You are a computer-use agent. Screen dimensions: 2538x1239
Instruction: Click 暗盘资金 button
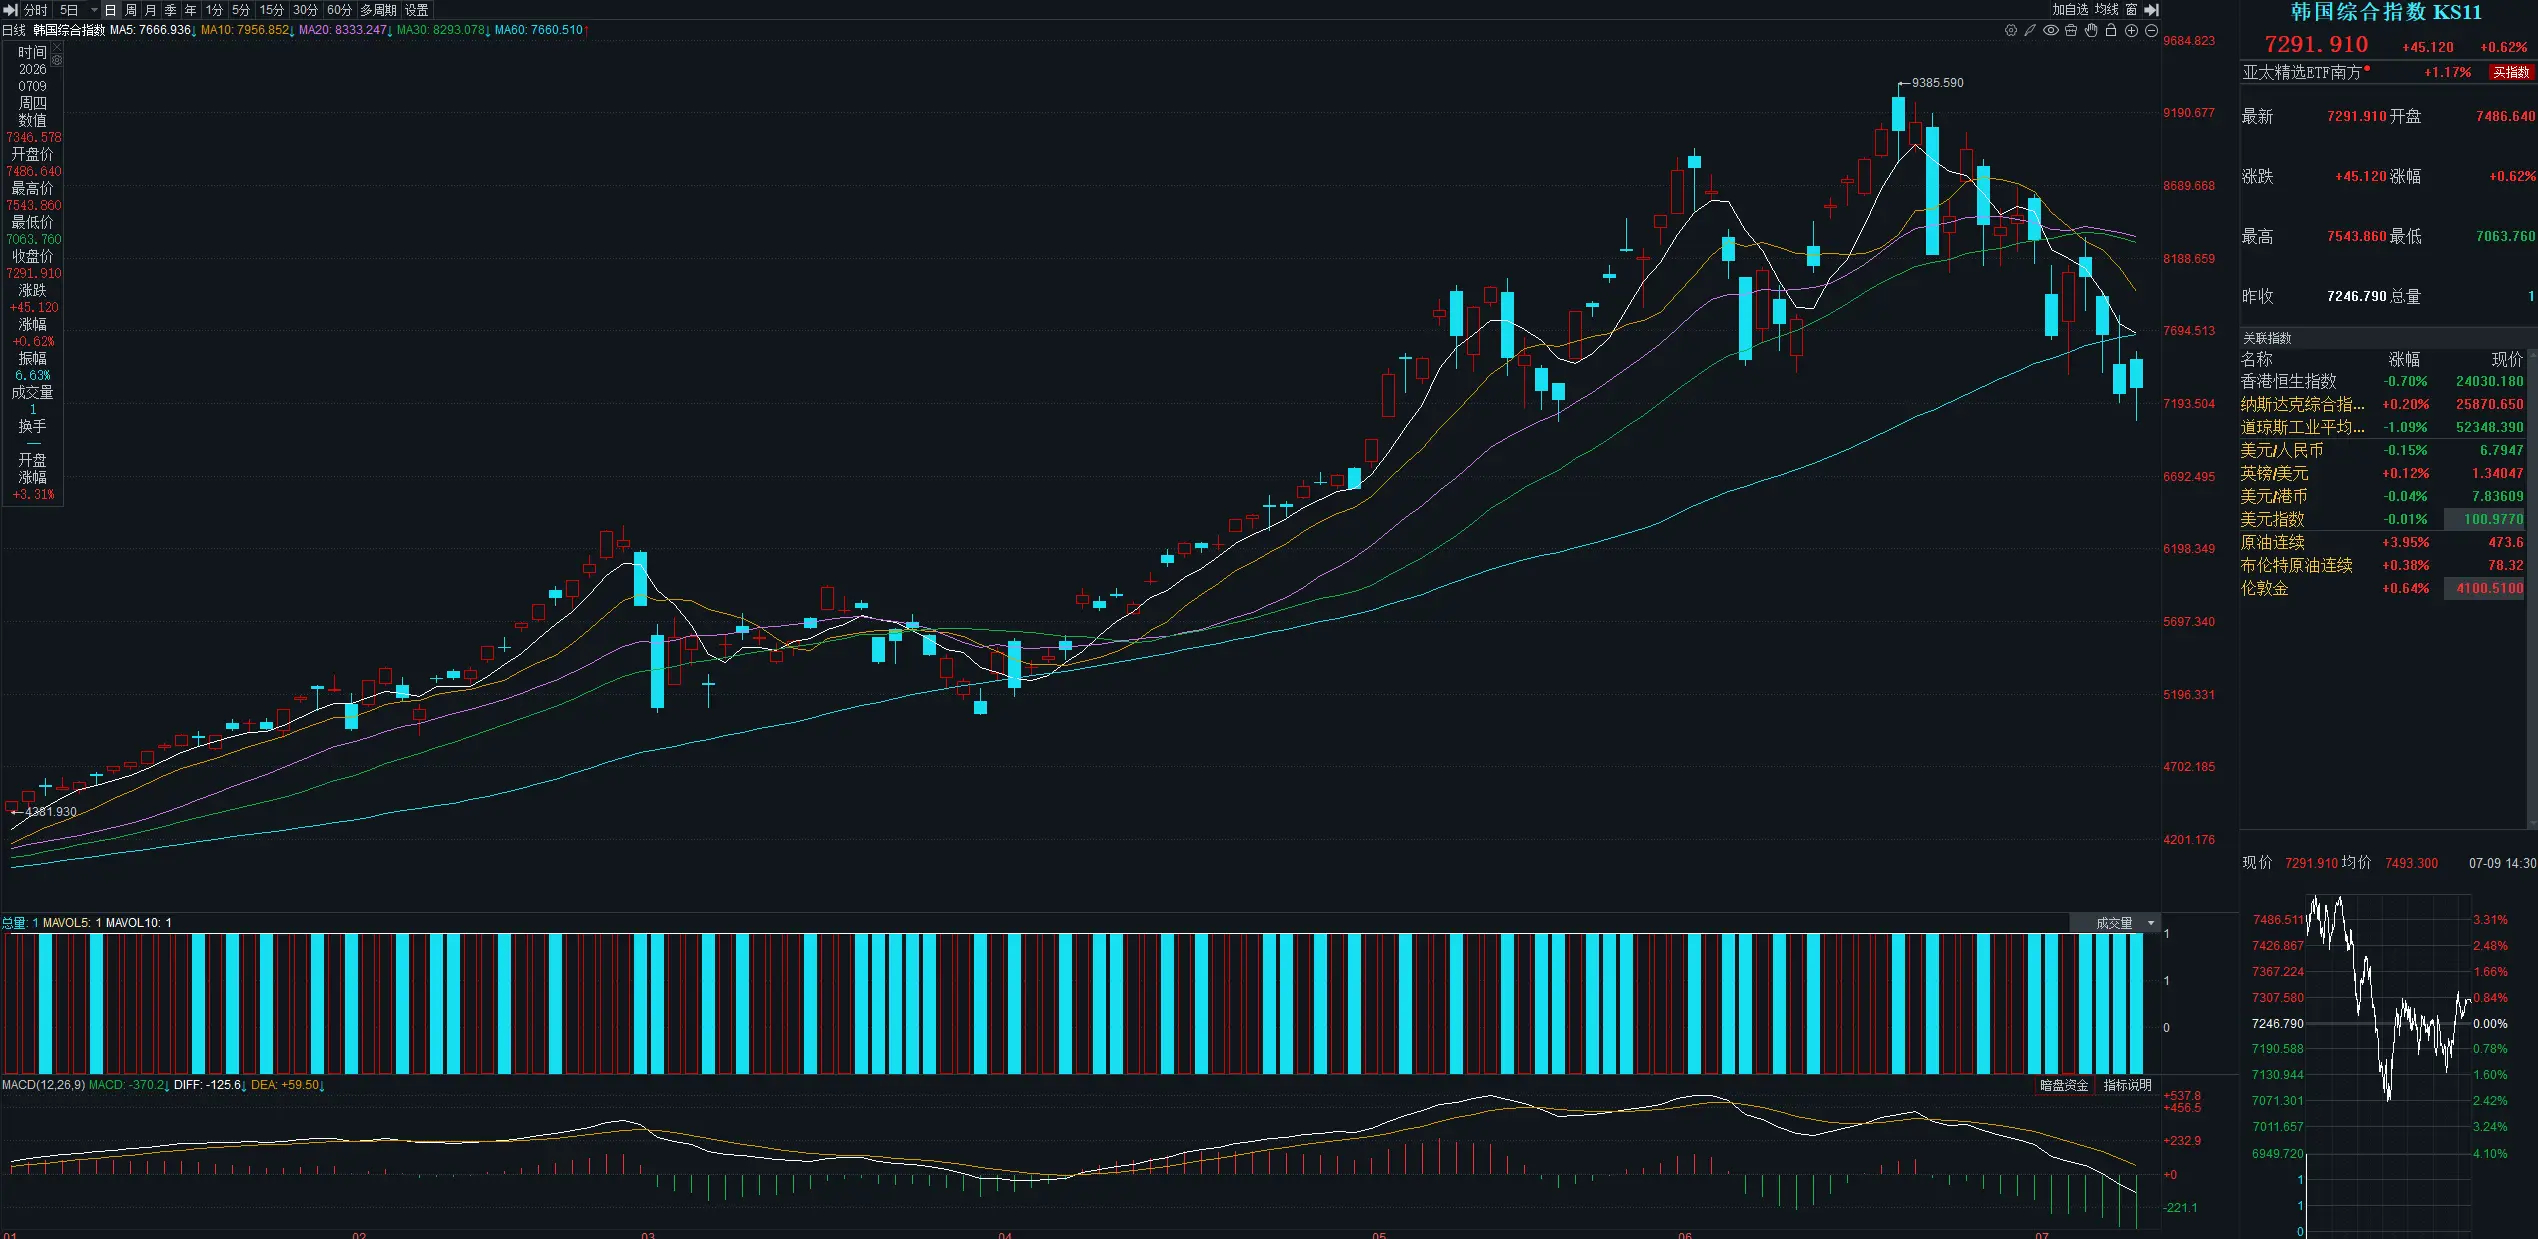[2064, 1085]
